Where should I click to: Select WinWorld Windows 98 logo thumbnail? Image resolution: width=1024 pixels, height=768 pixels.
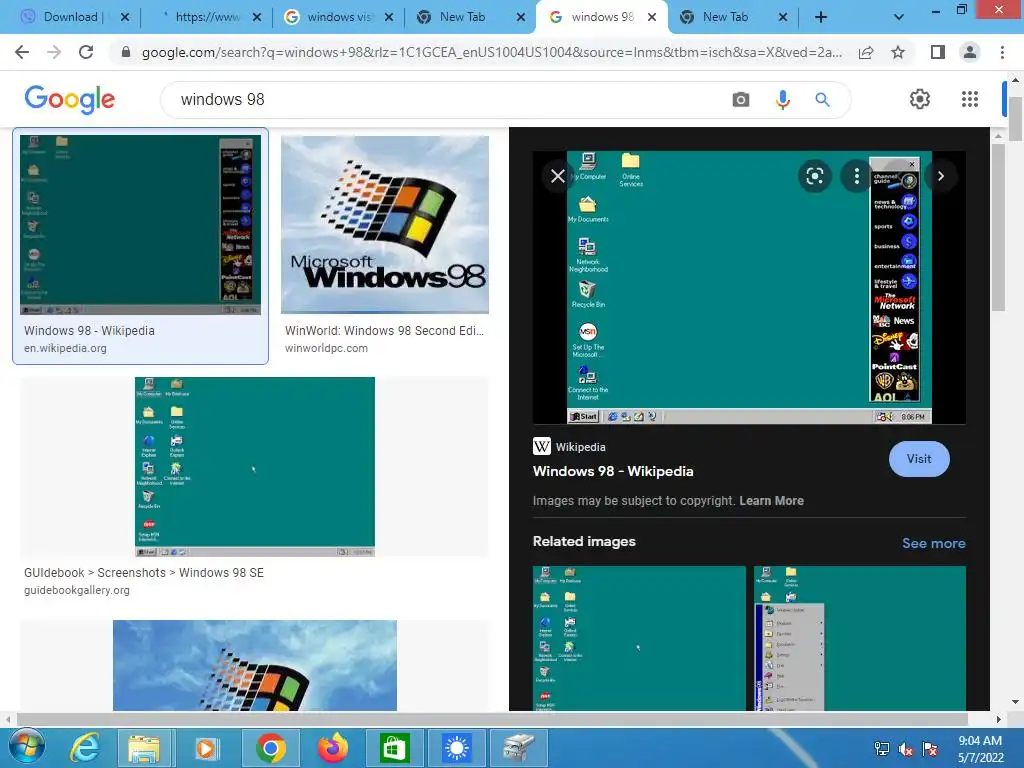pos(385,225)
